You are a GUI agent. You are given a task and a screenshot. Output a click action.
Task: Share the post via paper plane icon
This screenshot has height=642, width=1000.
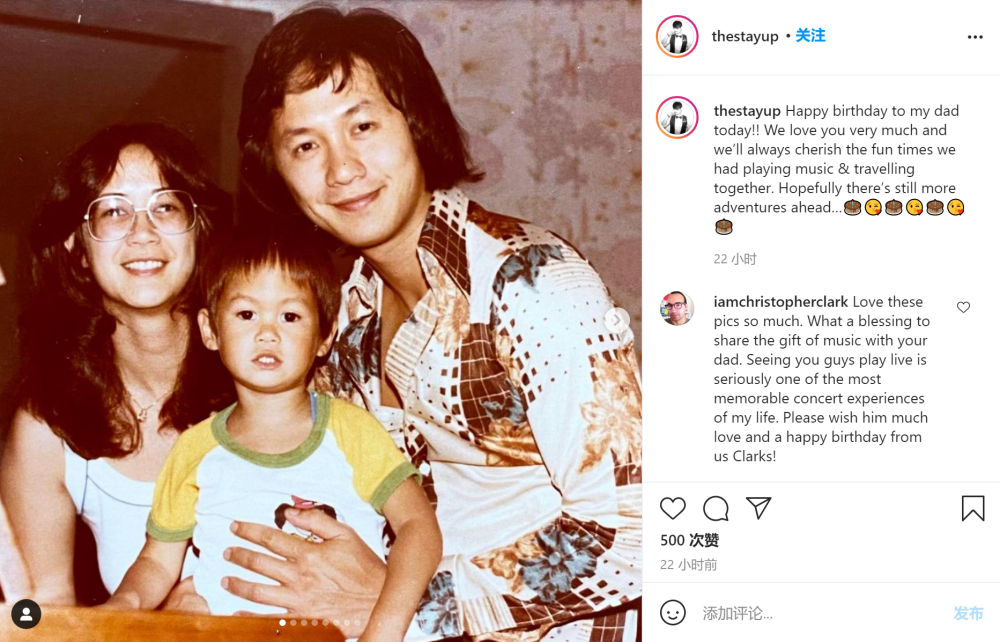point(759,507)
